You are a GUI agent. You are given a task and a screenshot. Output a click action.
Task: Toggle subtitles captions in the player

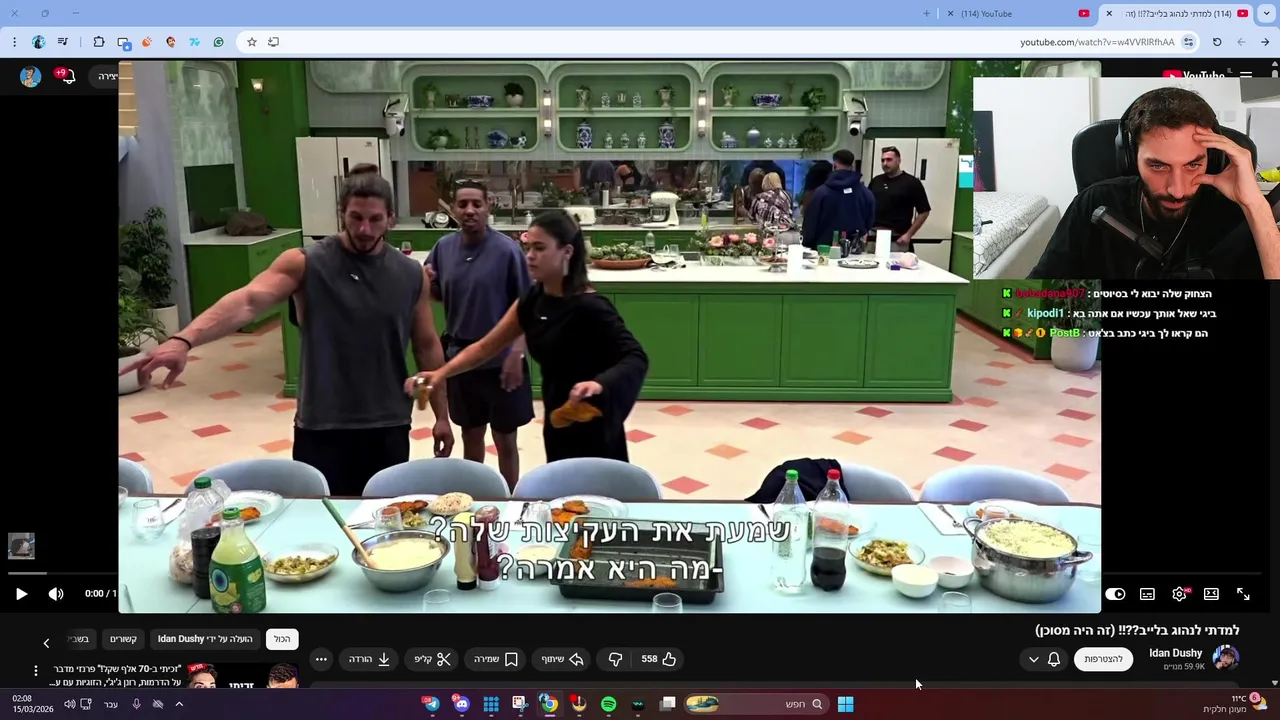click(x=1147, y=594)
